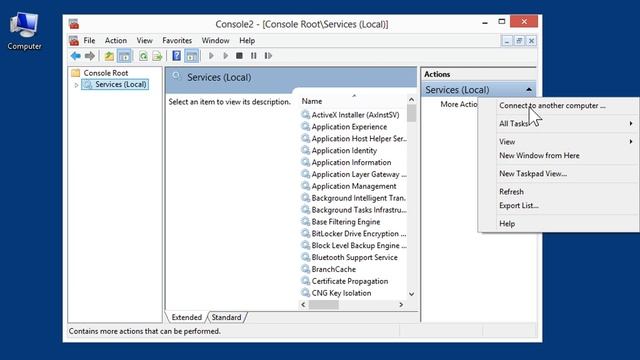640x360 pixels.
Task: Click the Export List toolbar icon
Action: click(157, 56)
